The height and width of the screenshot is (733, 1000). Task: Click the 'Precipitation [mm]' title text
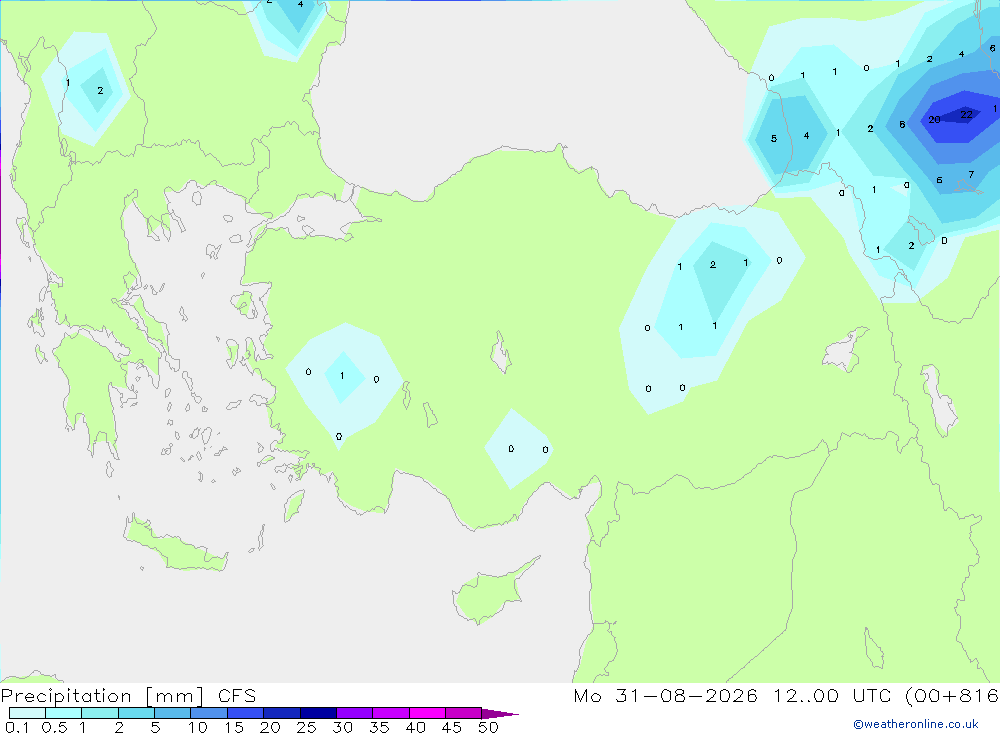click(x=103, y=696)
